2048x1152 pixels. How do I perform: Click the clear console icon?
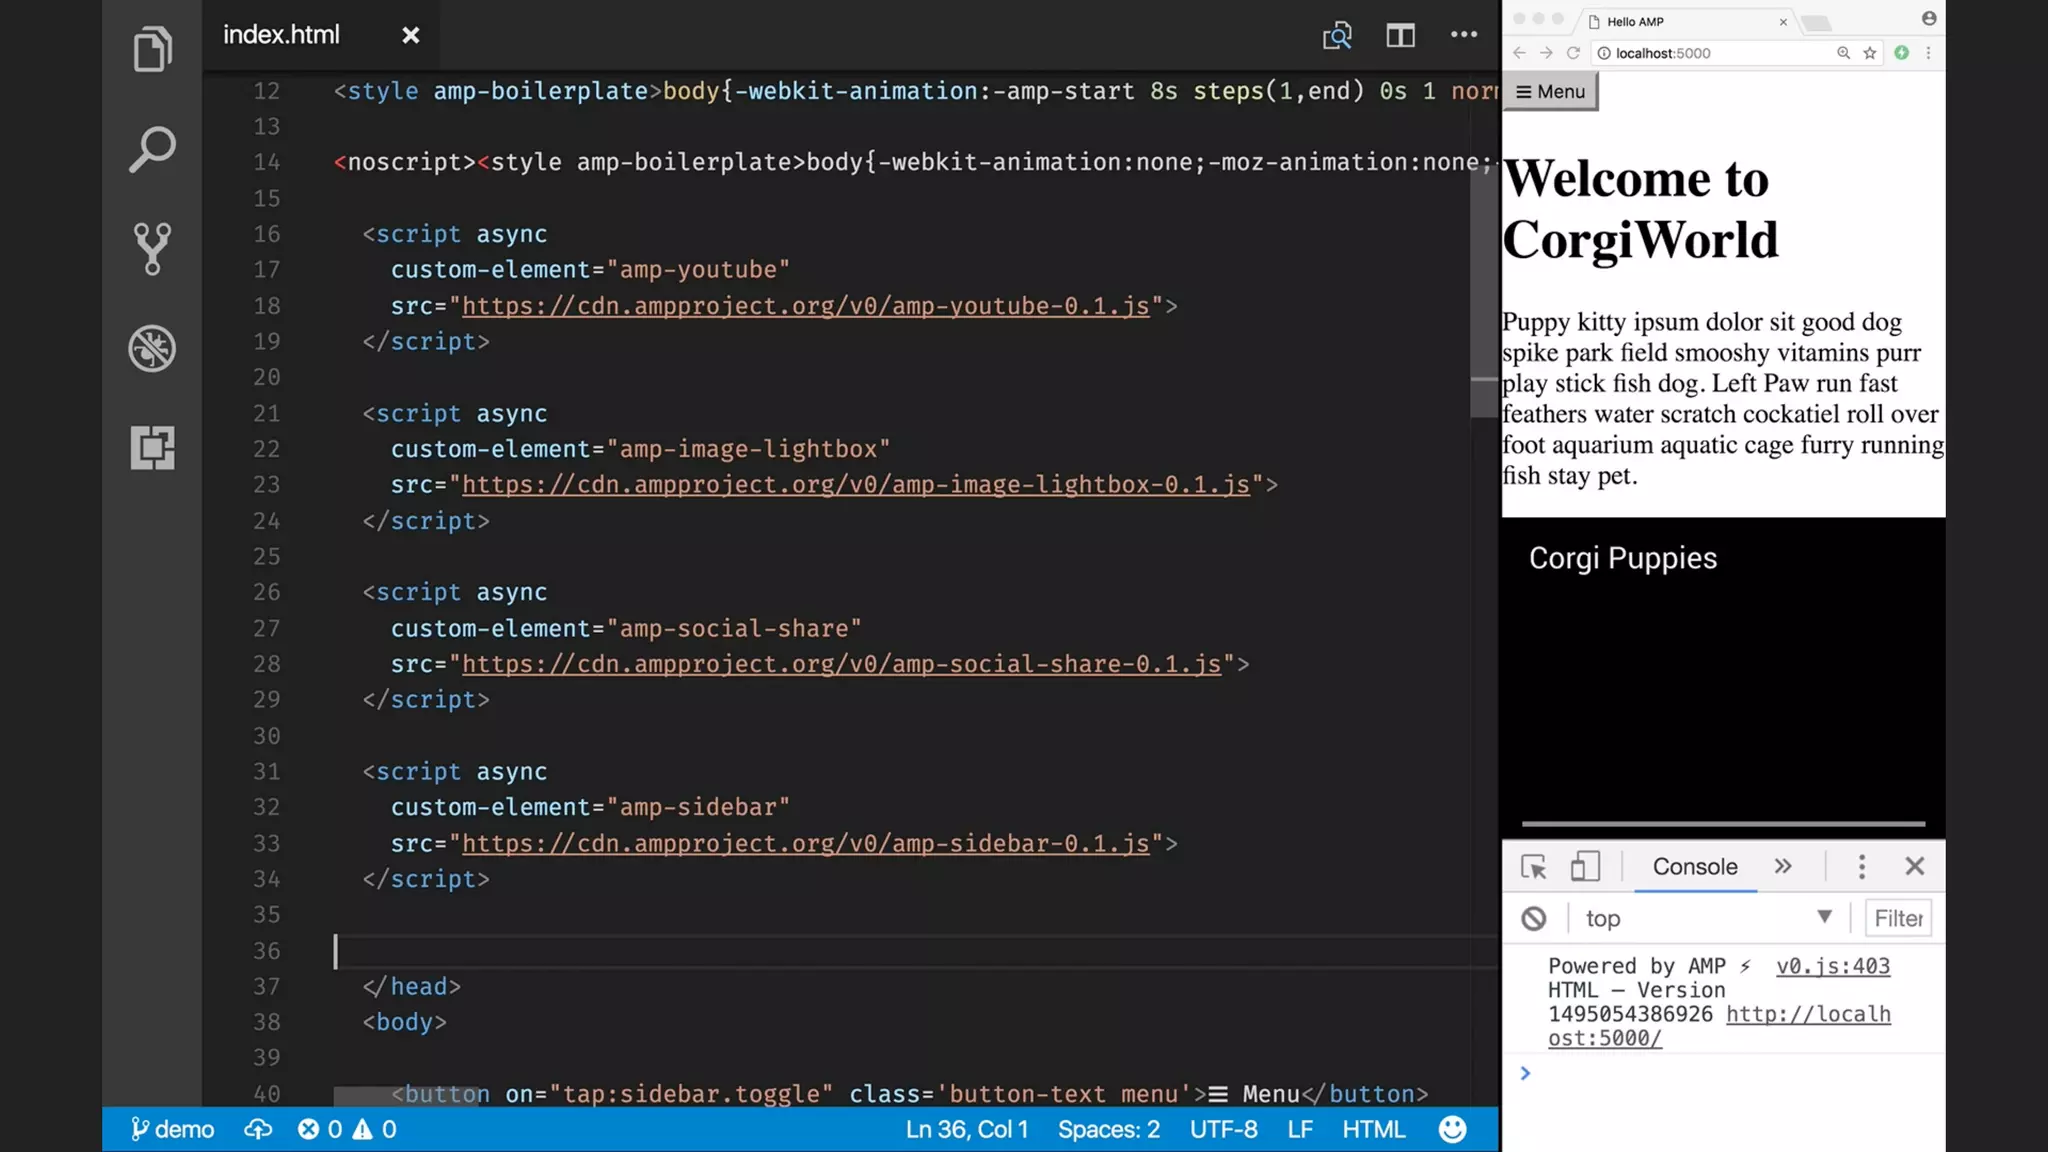(1534, 918)
